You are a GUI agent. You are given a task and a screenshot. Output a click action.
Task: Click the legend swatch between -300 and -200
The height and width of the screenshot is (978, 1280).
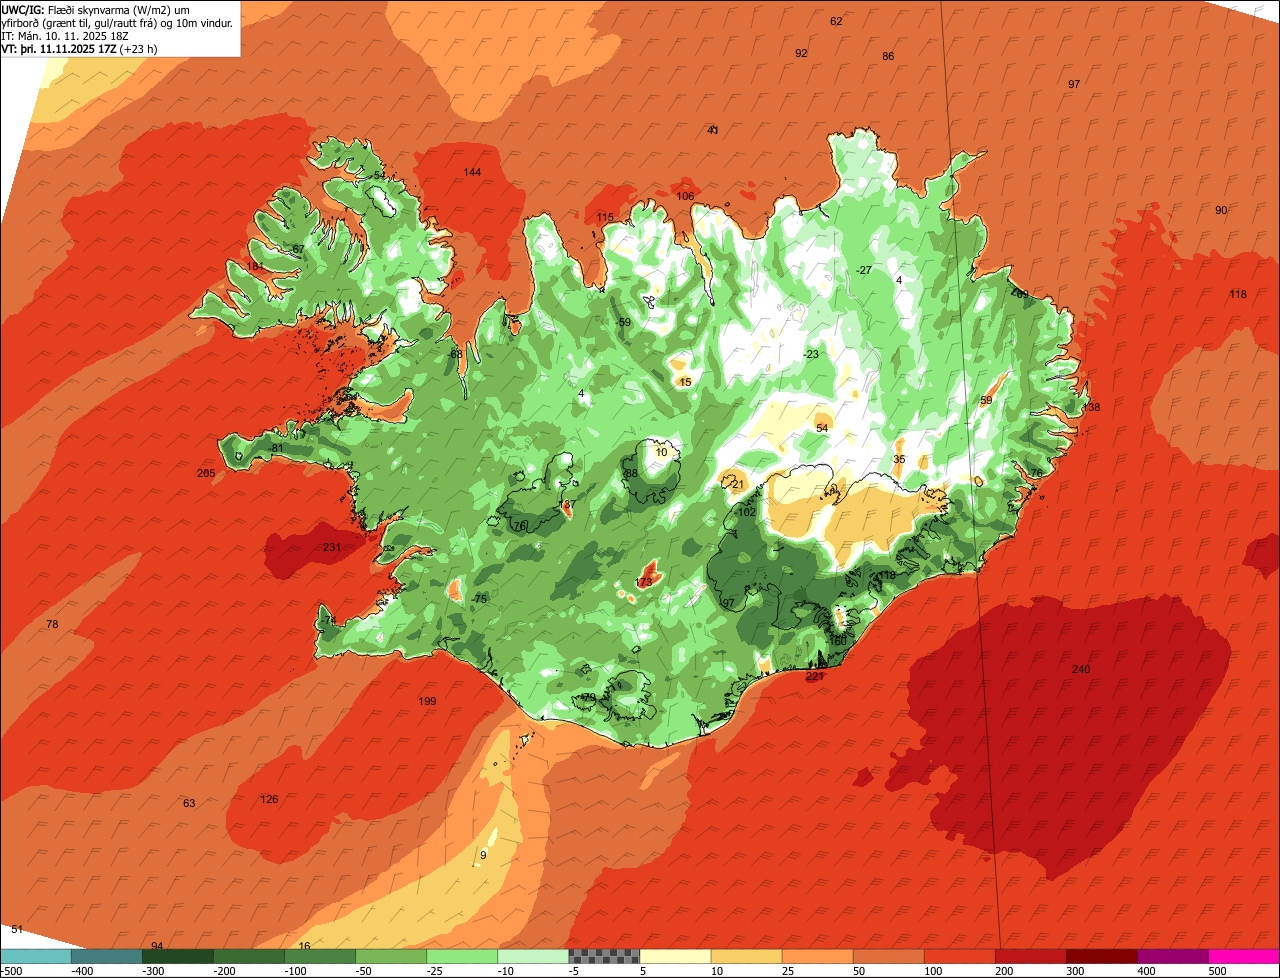177,956
